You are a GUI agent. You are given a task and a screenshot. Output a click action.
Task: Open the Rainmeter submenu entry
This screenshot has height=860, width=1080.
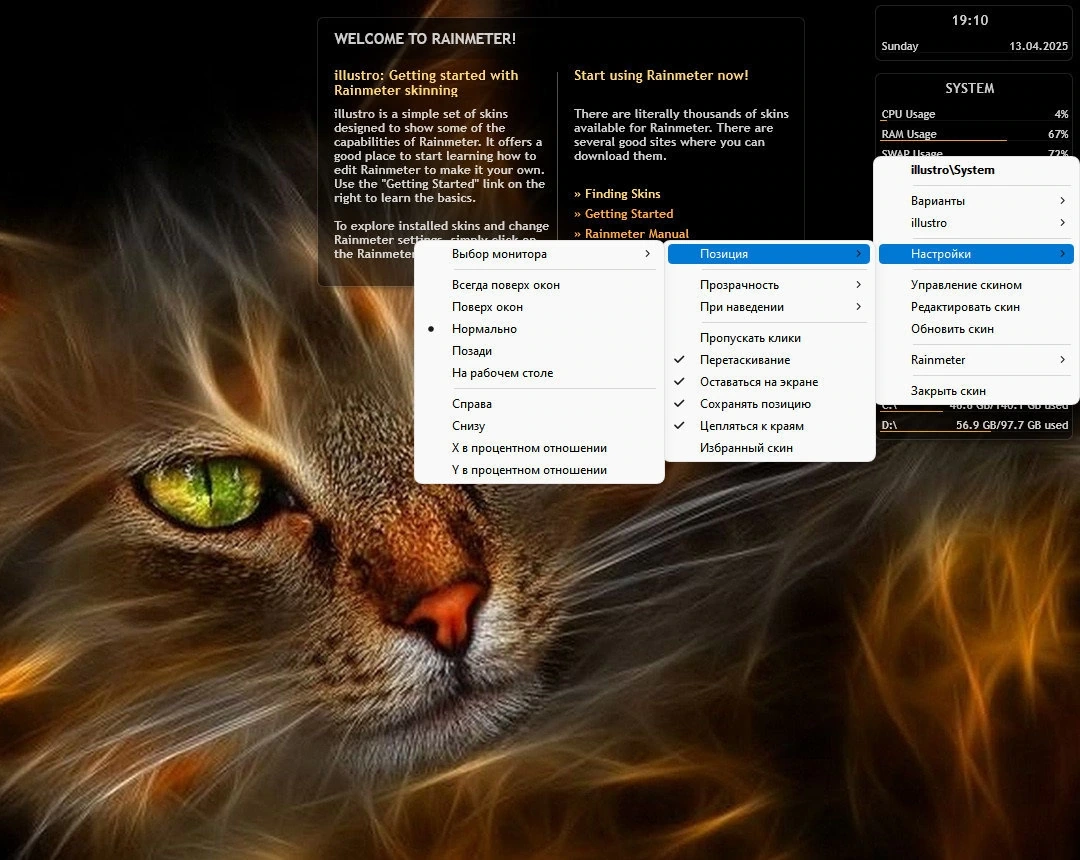pyautogui.click(x=976, y=359)
